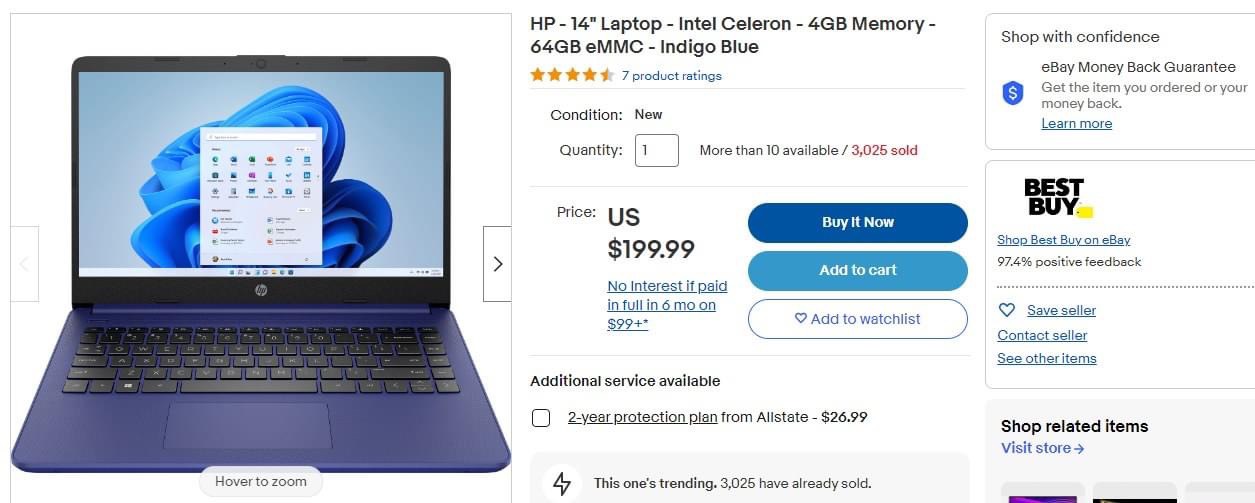Click the trending lightning bolt icon
The width and height of the screenshot is (1255, 503).
[562, 484]
